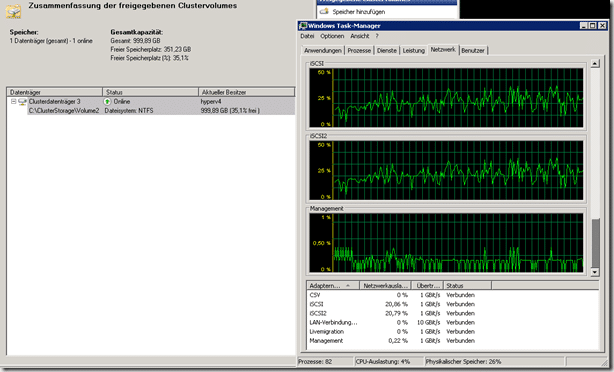Select the Netzwerk tab

pyautogui.click(x=443, y=49)
